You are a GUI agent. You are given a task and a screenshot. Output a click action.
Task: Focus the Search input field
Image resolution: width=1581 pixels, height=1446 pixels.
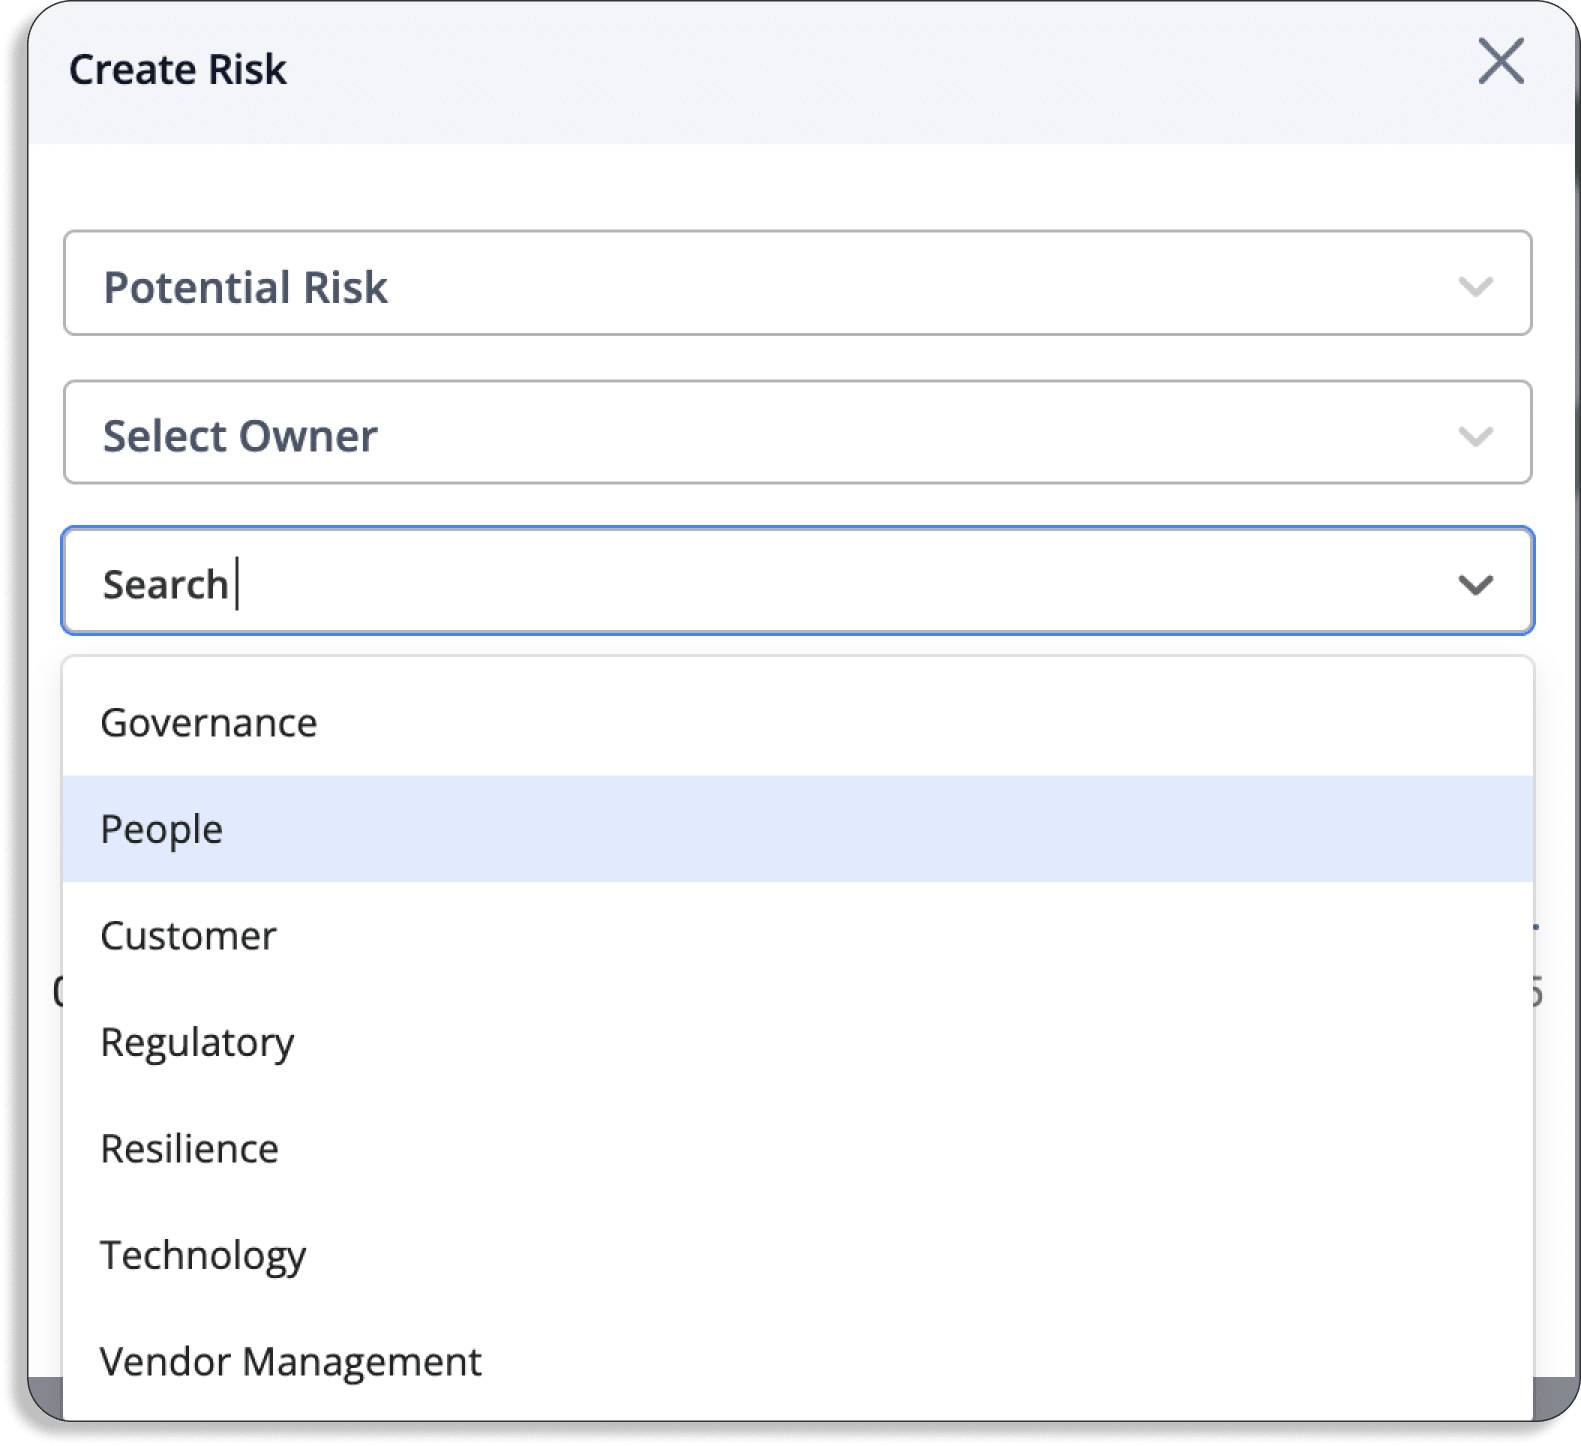point(797,581)
